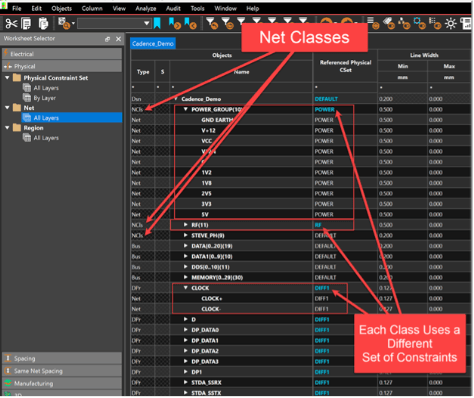The image size is (474, 398).
Task: Click the solid cyan bookmark icon
Action: [x=157, y=23]
